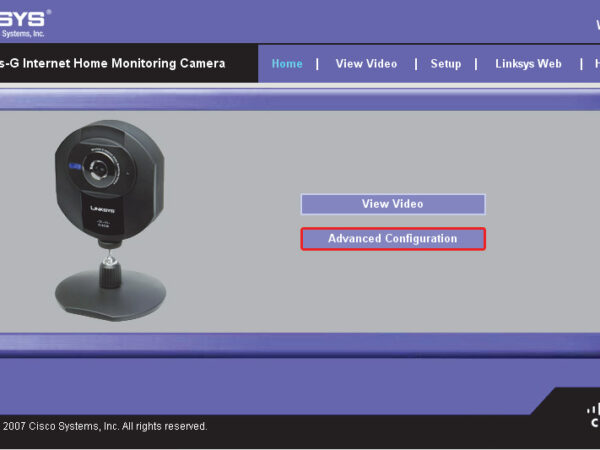
Task: Click the "Systems, Inc." text under the header logo
Action: [22, 33]
